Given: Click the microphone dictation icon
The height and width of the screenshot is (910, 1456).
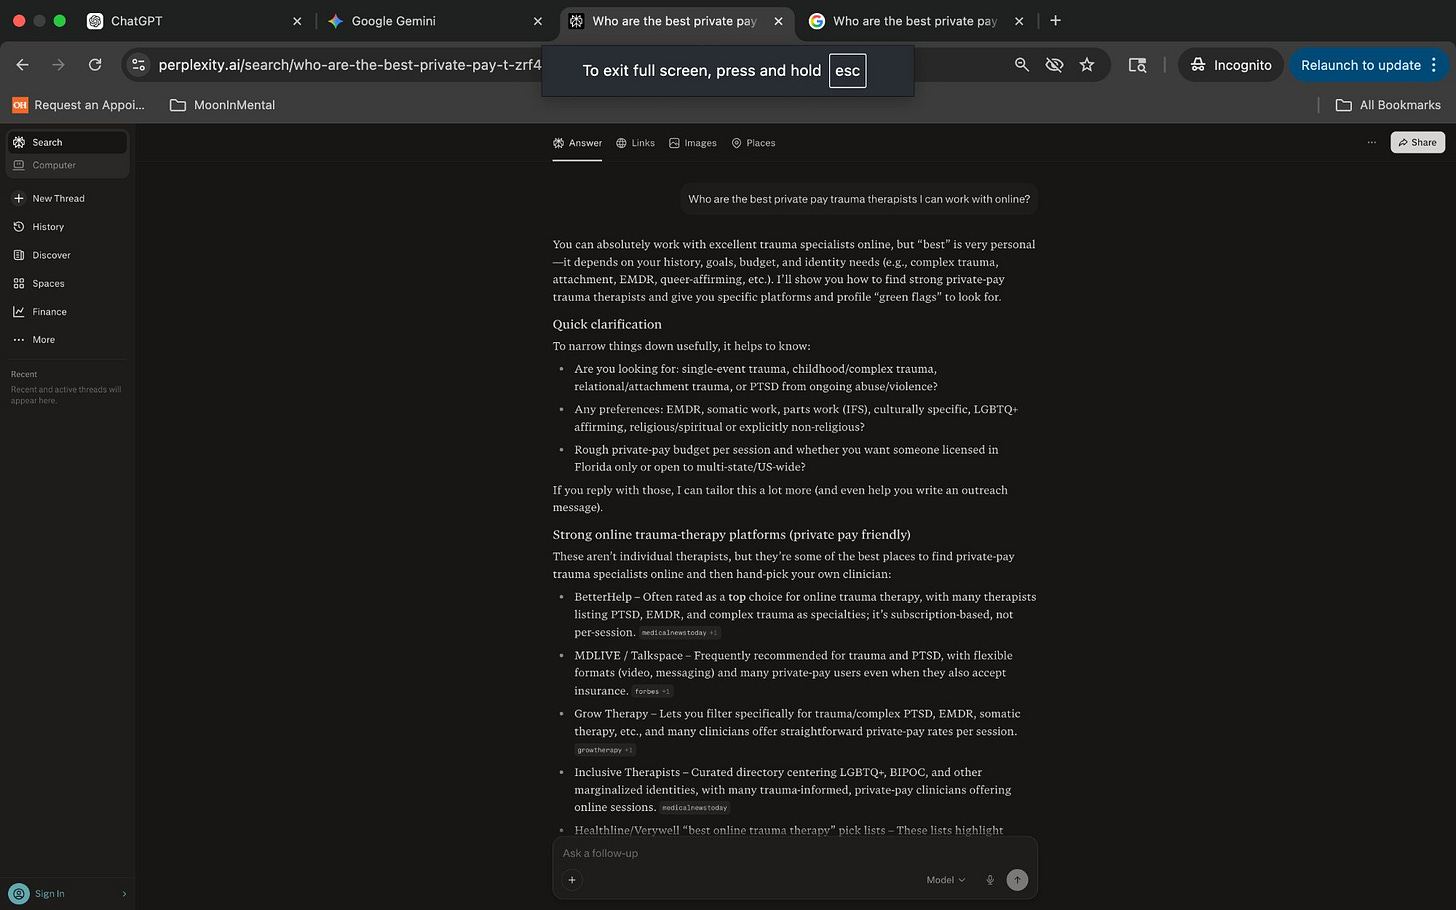Looking at the screenshot, I should [990, 880].
